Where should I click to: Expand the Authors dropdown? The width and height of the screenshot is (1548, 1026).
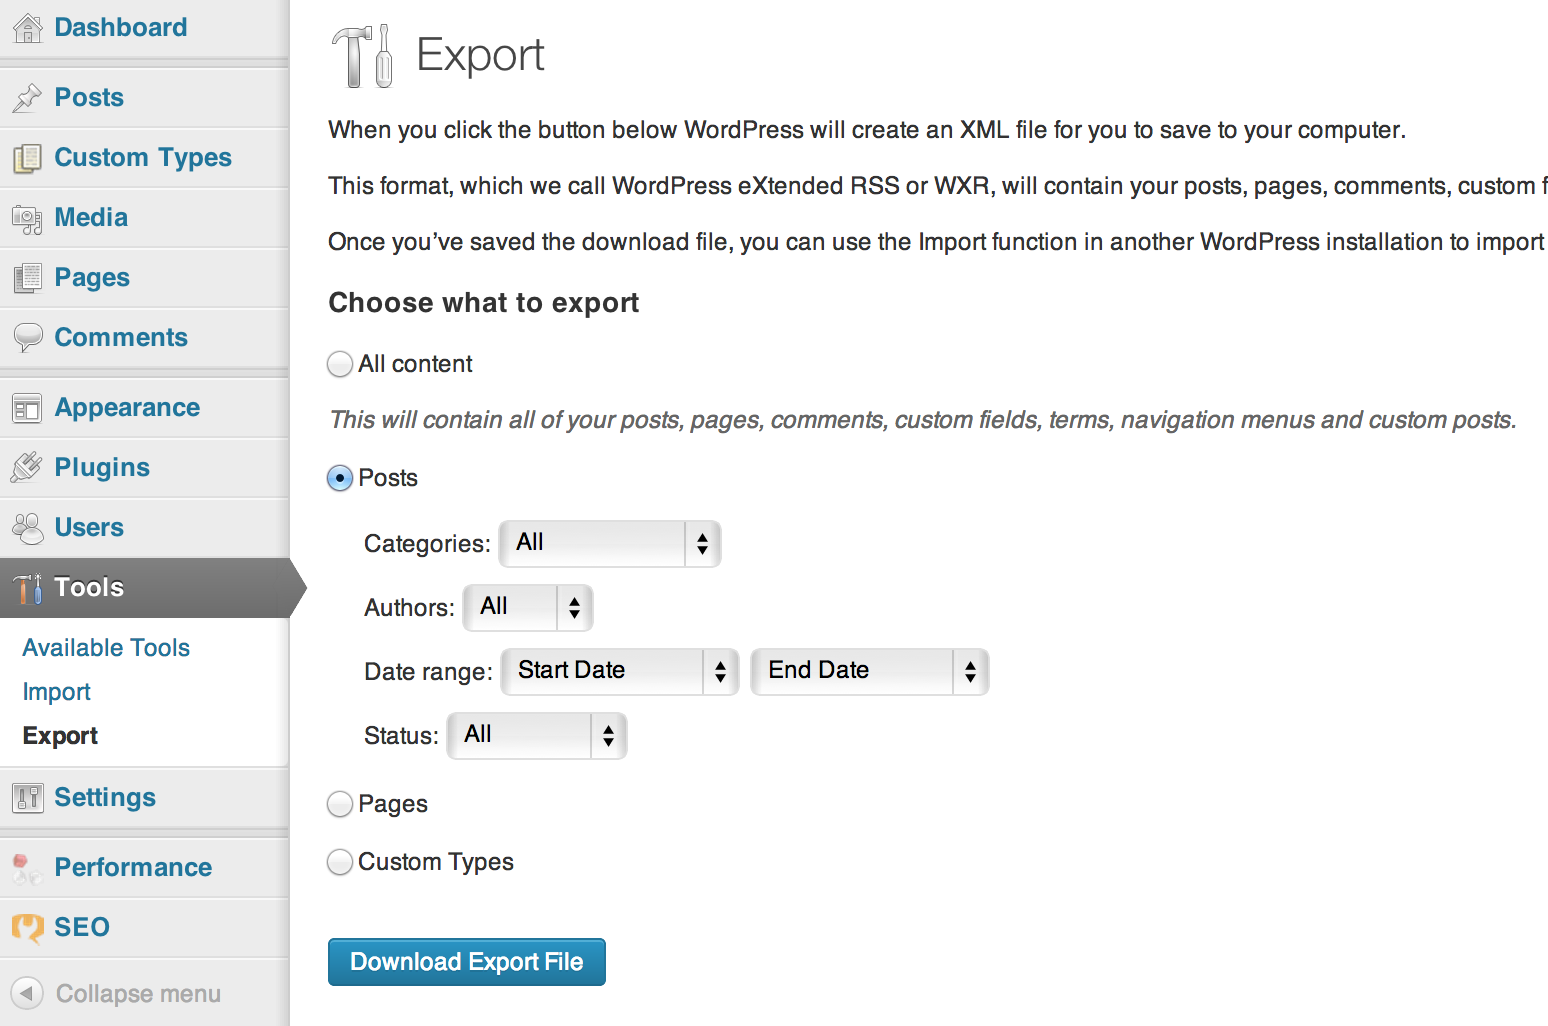pos(528,607)
